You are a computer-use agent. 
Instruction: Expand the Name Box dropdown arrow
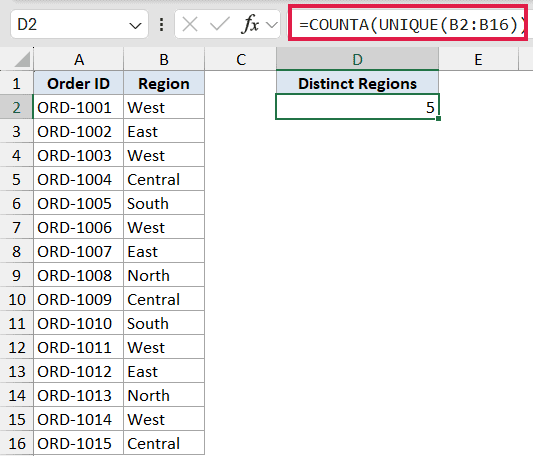(135, 25)
